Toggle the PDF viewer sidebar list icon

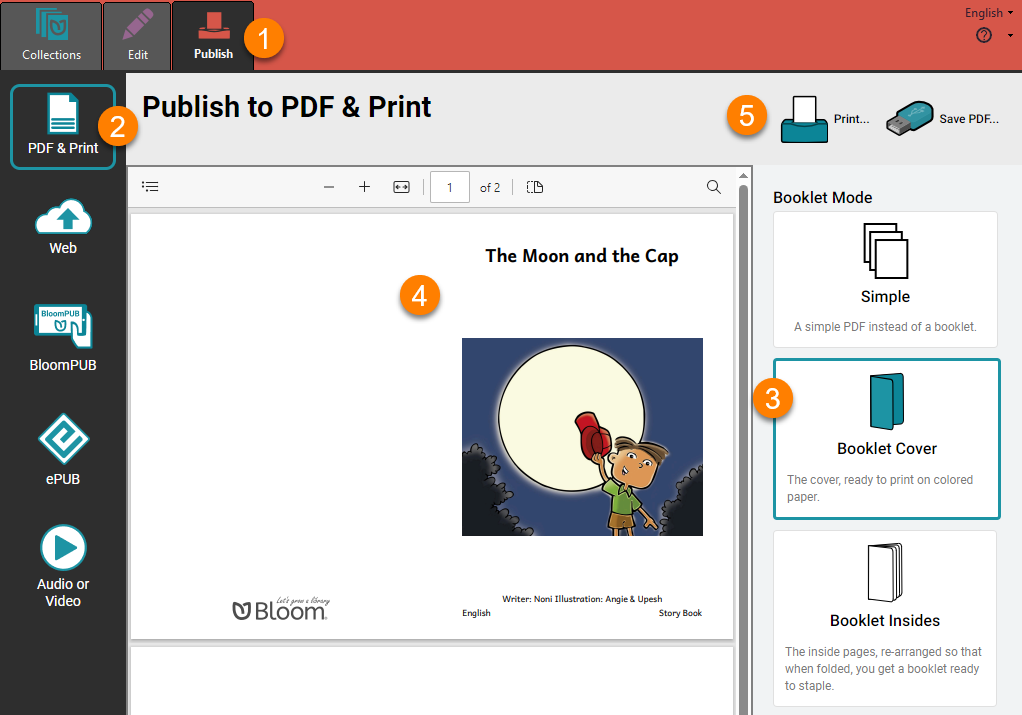tap(150, 187)
